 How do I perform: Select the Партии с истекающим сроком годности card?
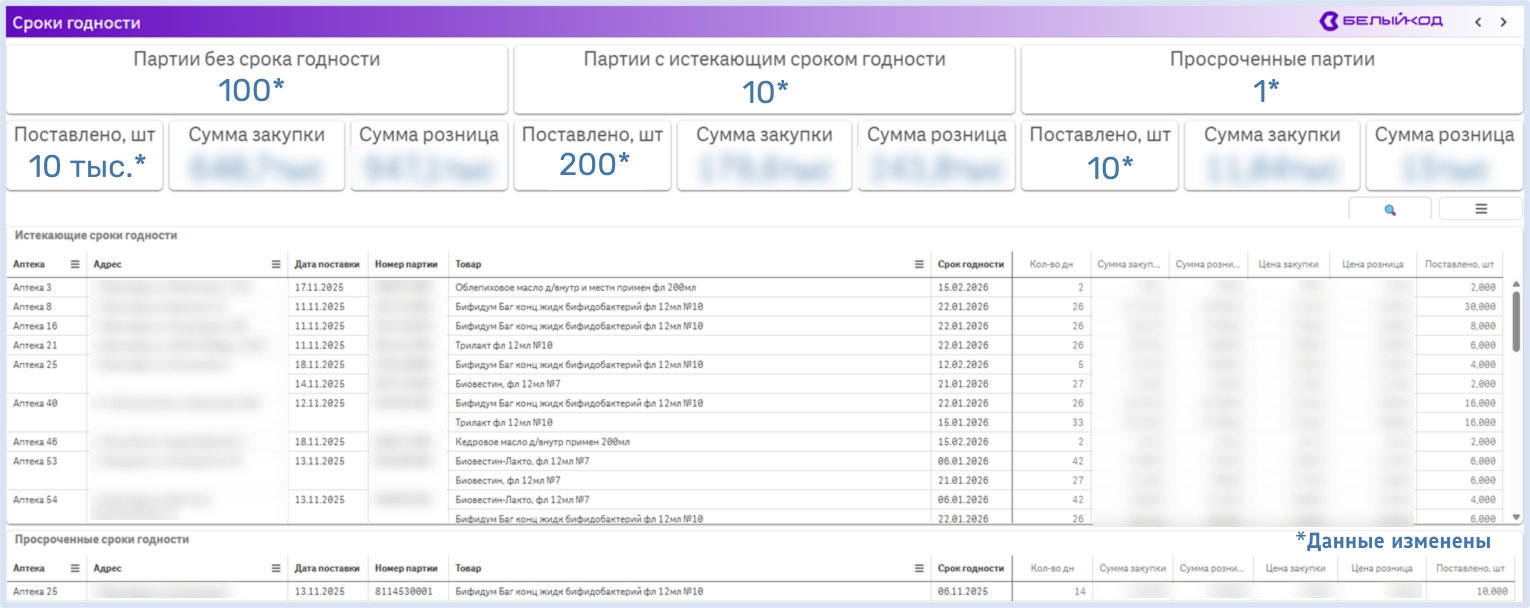(x=765, y=78)
